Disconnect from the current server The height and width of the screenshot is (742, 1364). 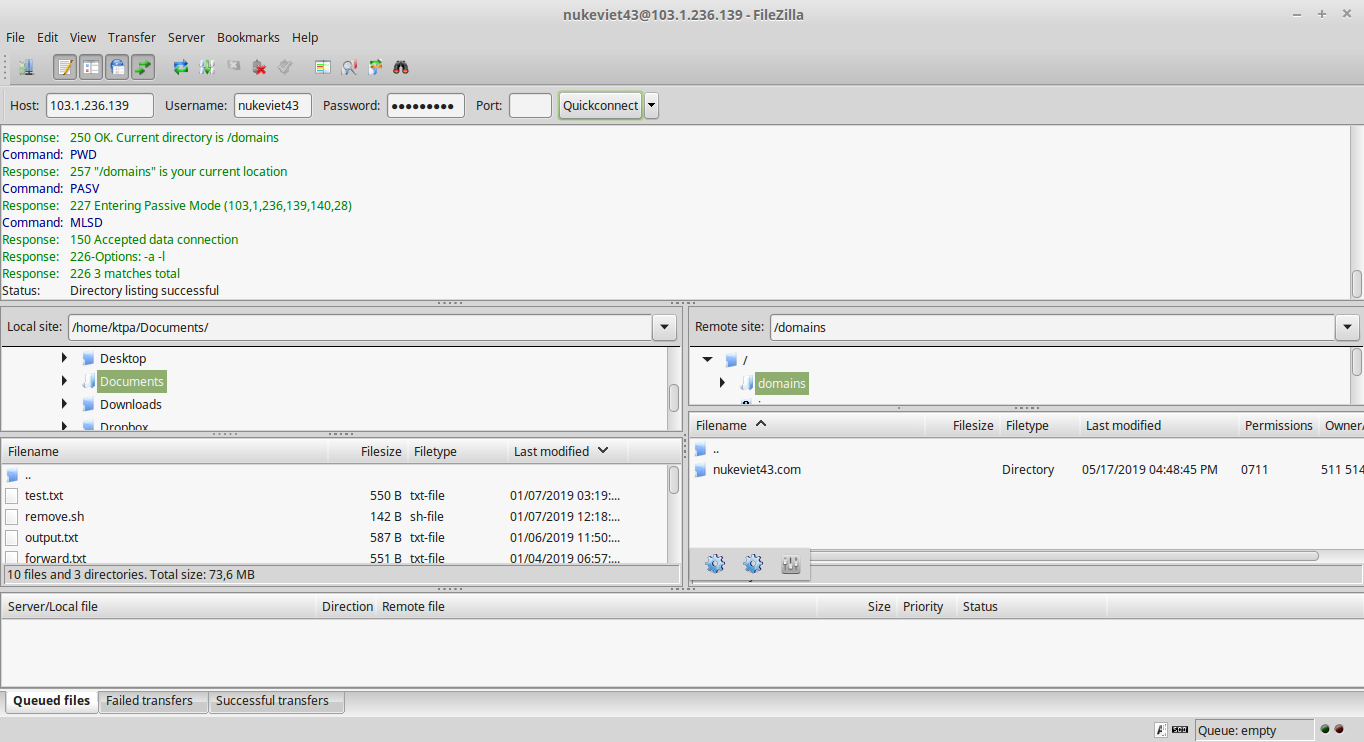tap(259, 67)
